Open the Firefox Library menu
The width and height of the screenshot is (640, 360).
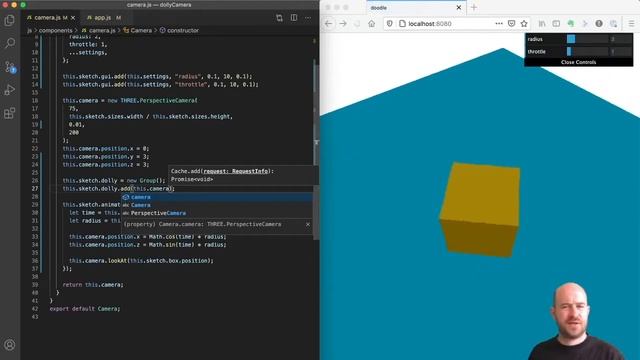[x=542, y=24]
